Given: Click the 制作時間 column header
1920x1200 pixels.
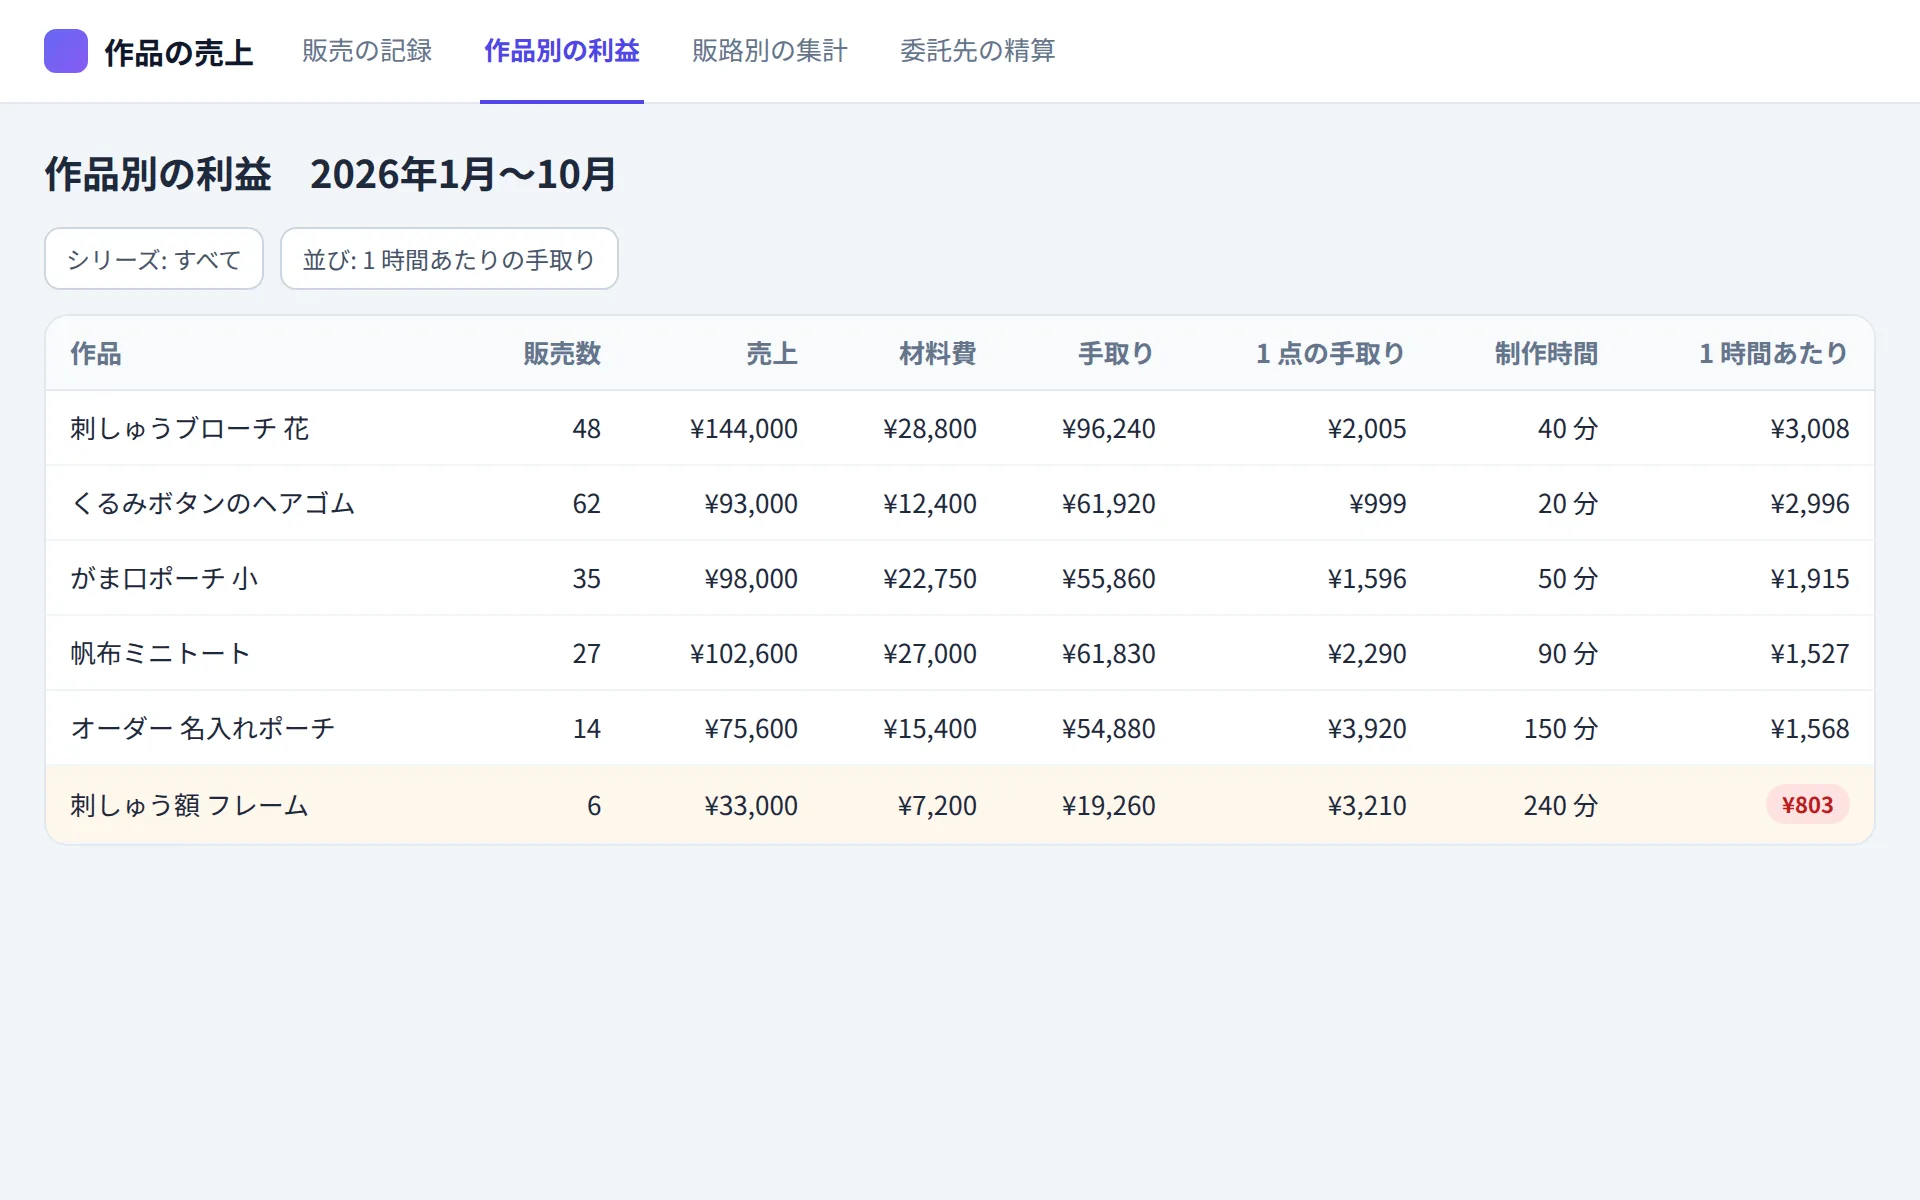Looking at the screenshot, I should point(1547,353).
